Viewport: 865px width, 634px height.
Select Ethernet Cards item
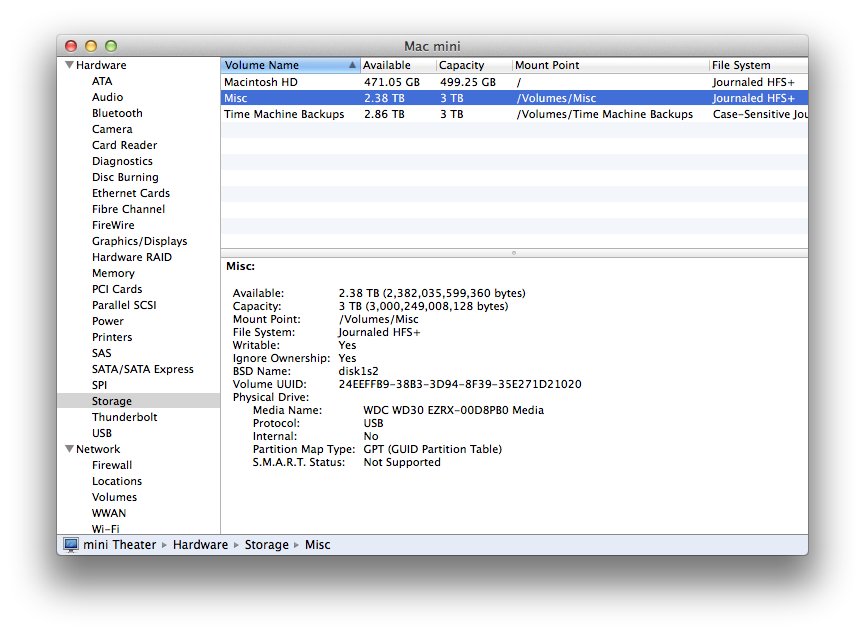pyautogui.click(x=131, y=193)
